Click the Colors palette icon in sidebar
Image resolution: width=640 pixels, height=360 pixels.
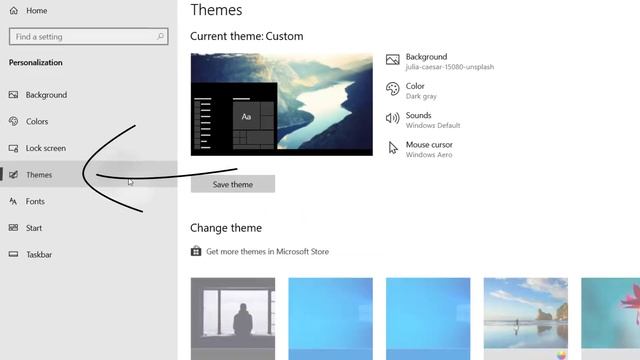(13, 121)
